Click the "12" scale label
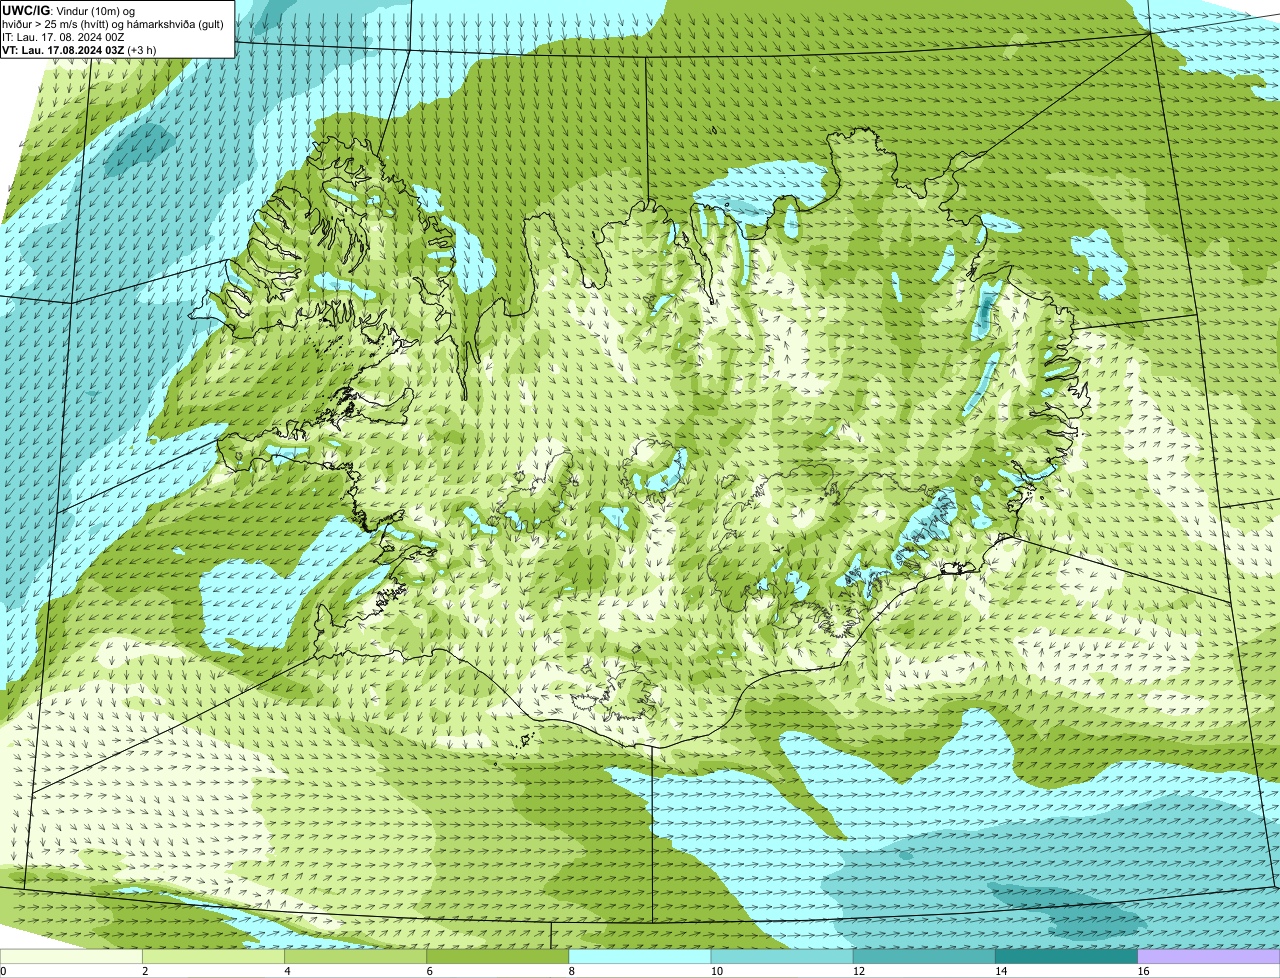This screenshot has height=978, width=1280. (x=858, y=971)
